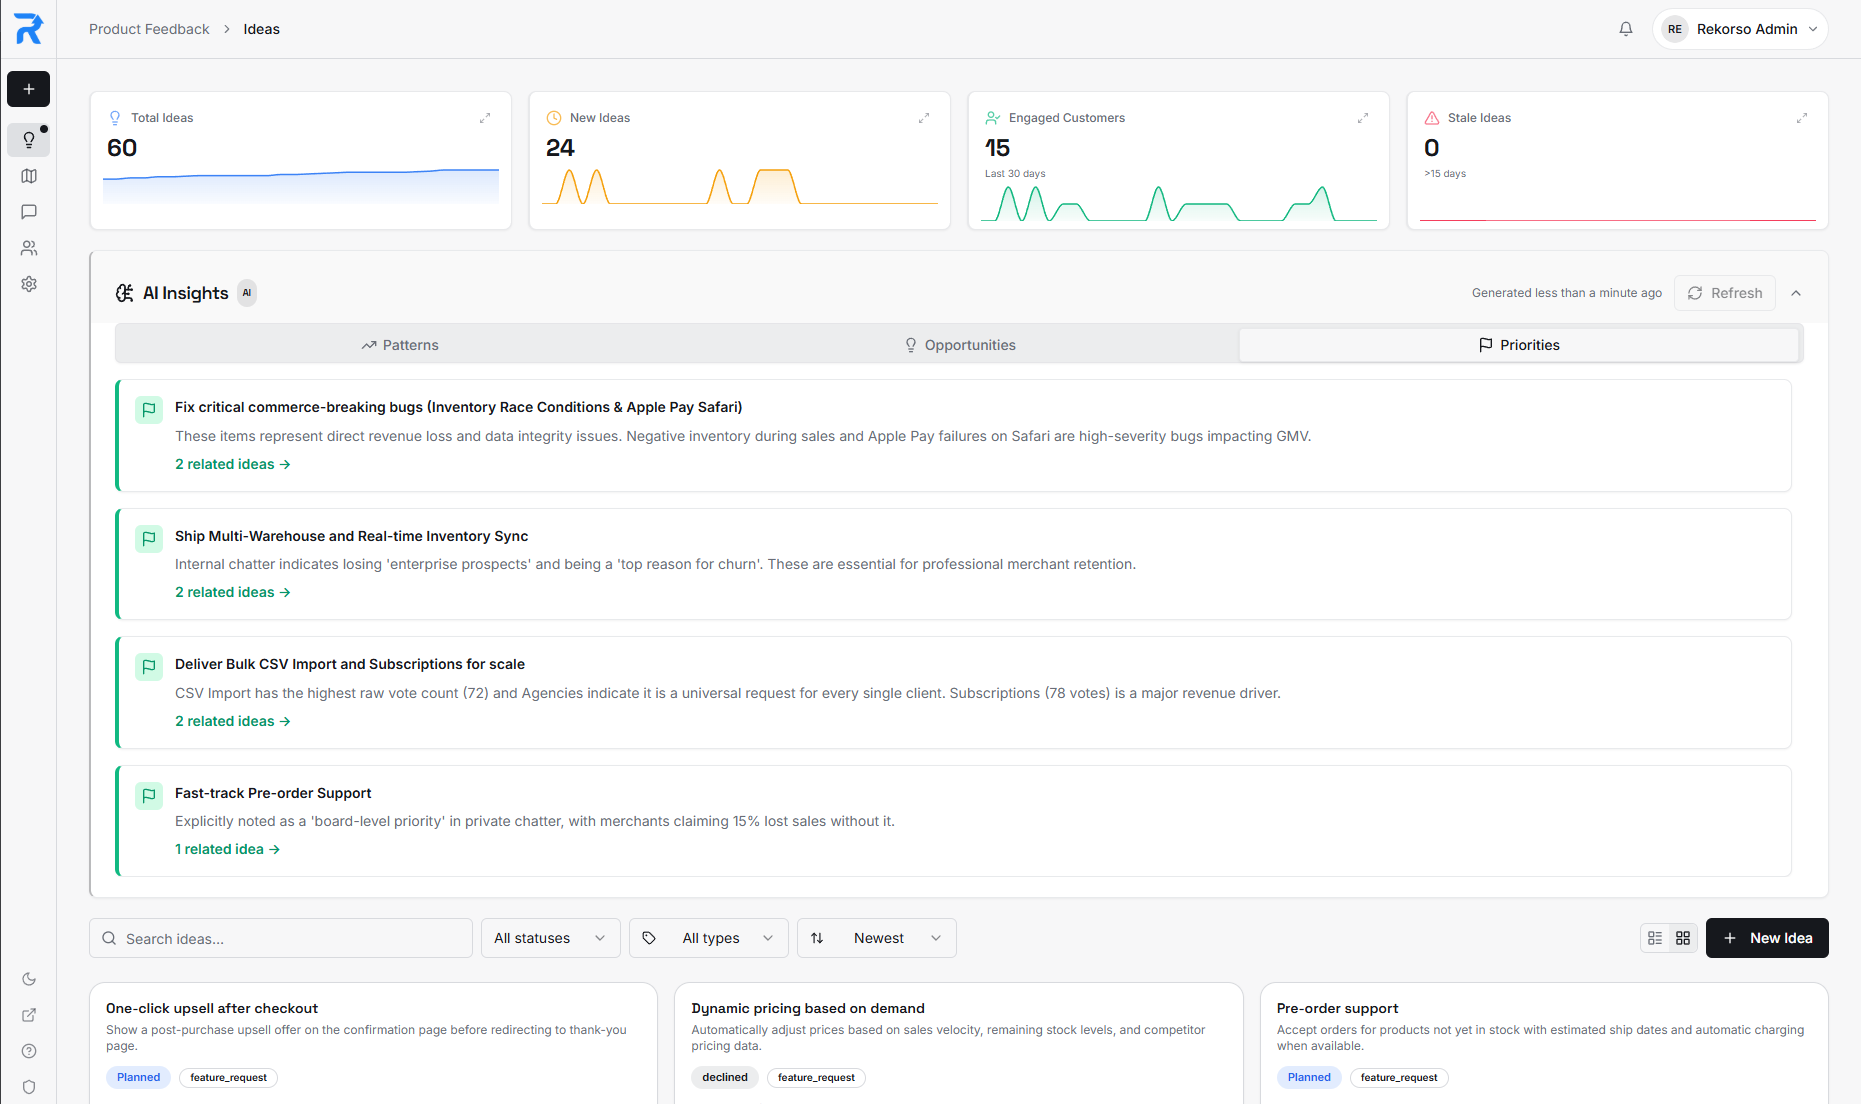Click the Search ideas input field
The height and width of the screenshot is (1104, 1861).
coord(280,938)
